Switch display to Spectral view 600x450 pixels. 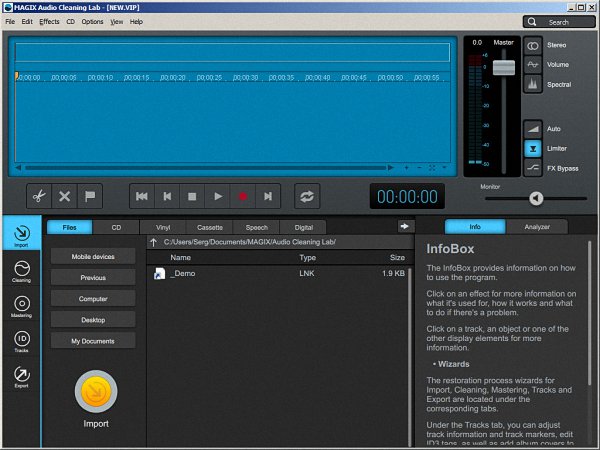coord(534,85)
